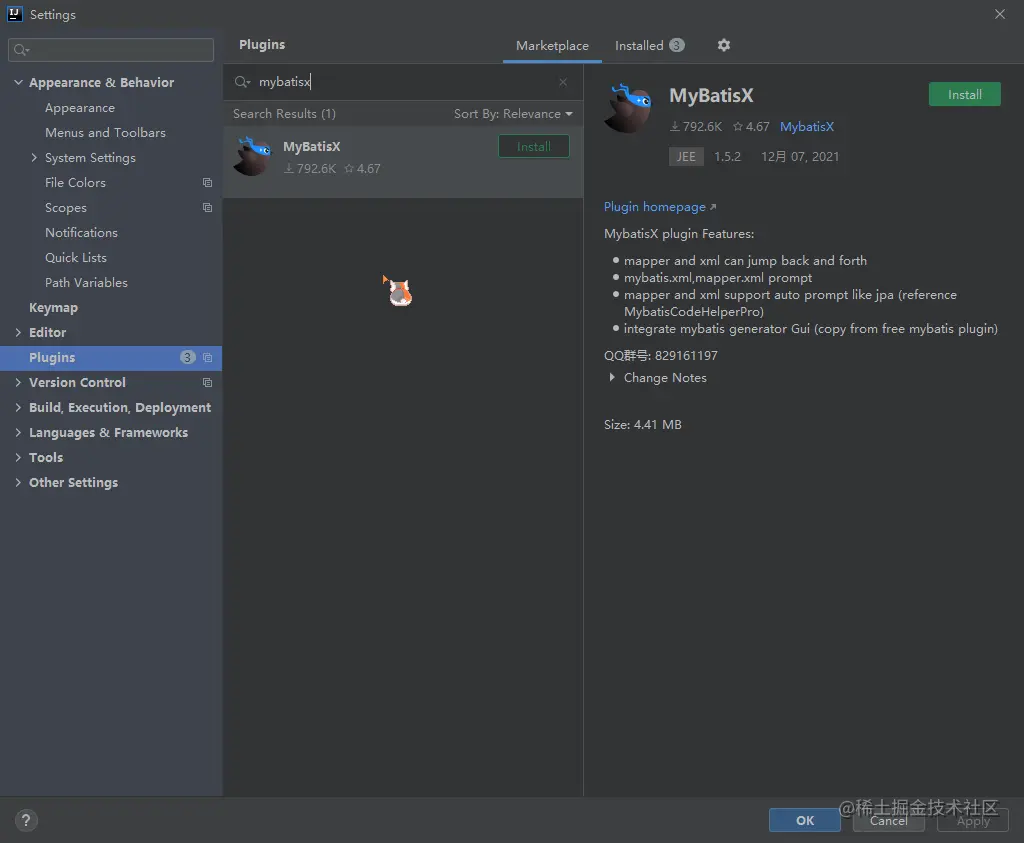Click the Installed tab count badge

pyautogui.click(x=677, y=45)
